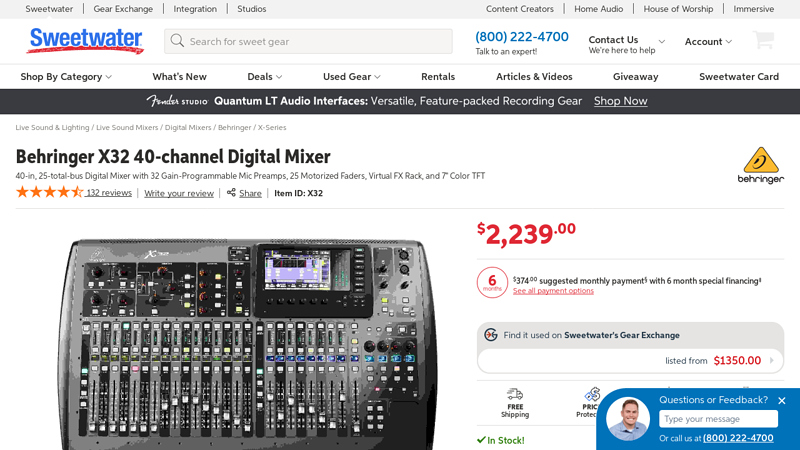Open the Giveaway menu item
This screenshot has width=800, height=450.
[635, 77]
